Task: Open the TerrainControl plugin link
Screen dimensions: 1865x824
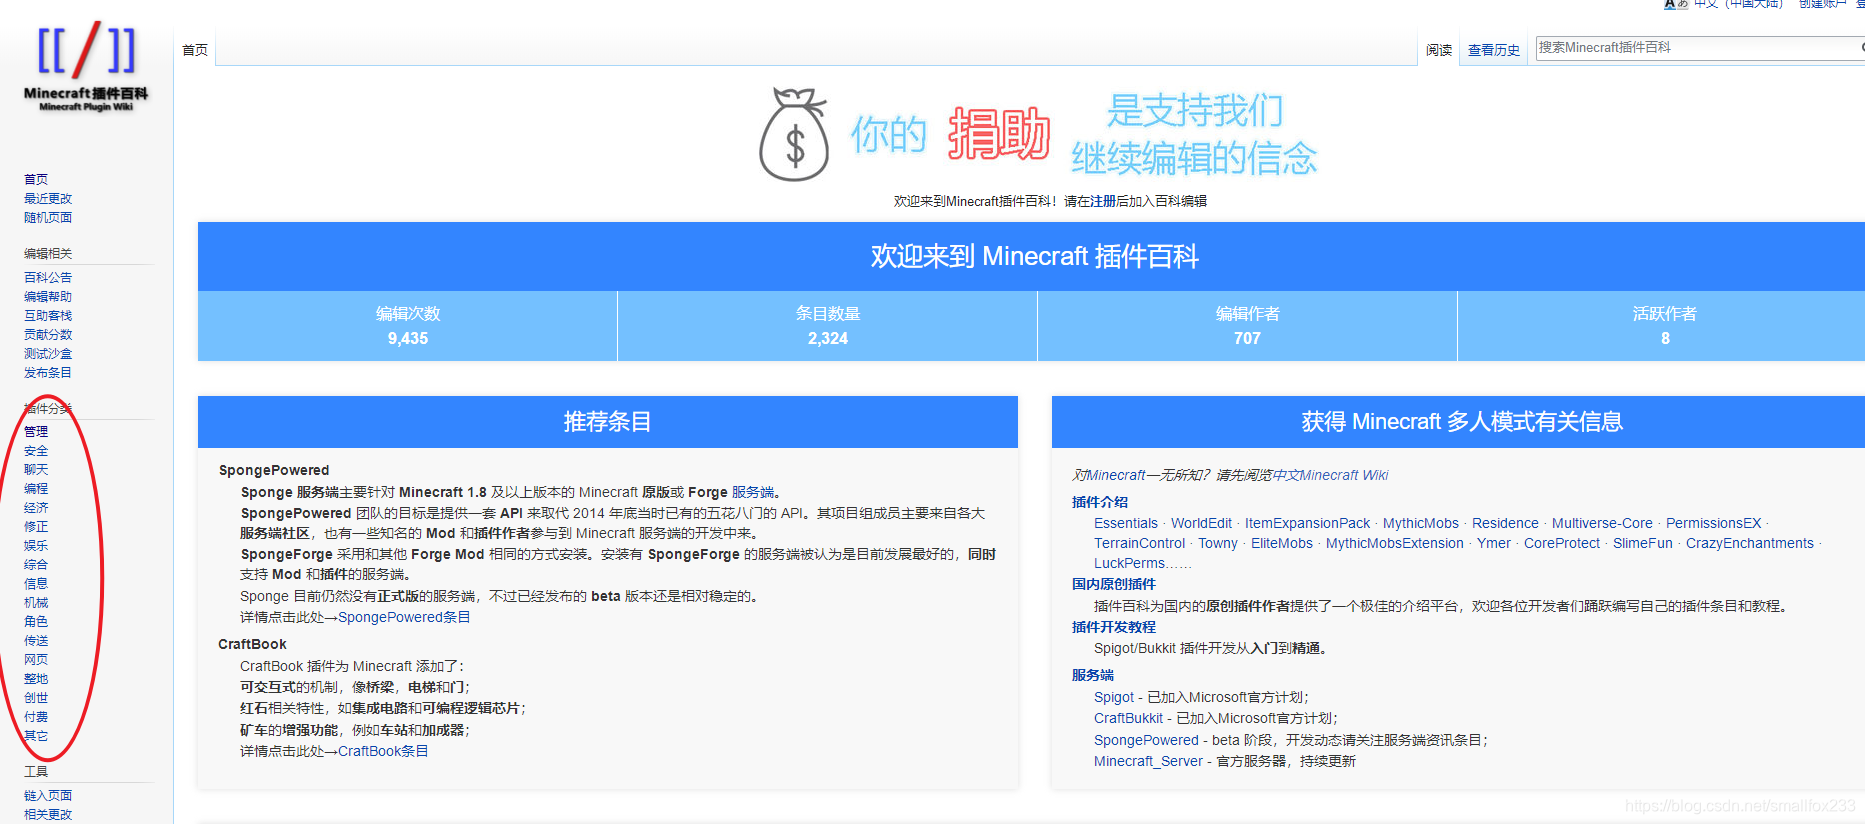Action: 1139,543
